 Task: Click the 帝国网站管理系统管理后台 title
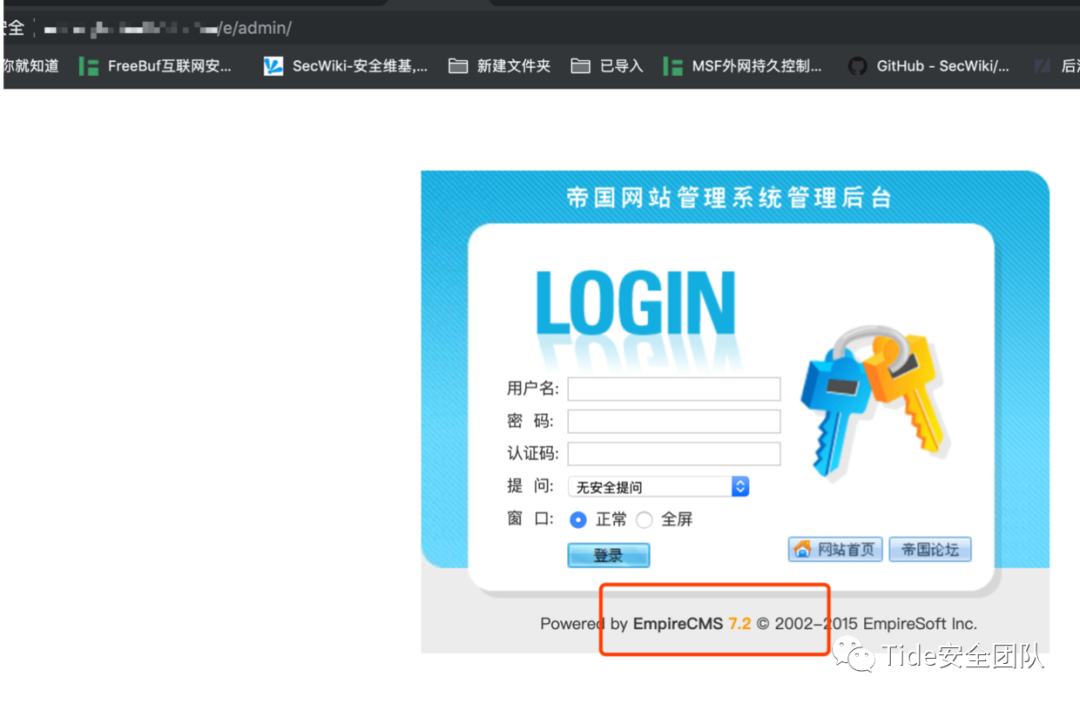point(729,198)
